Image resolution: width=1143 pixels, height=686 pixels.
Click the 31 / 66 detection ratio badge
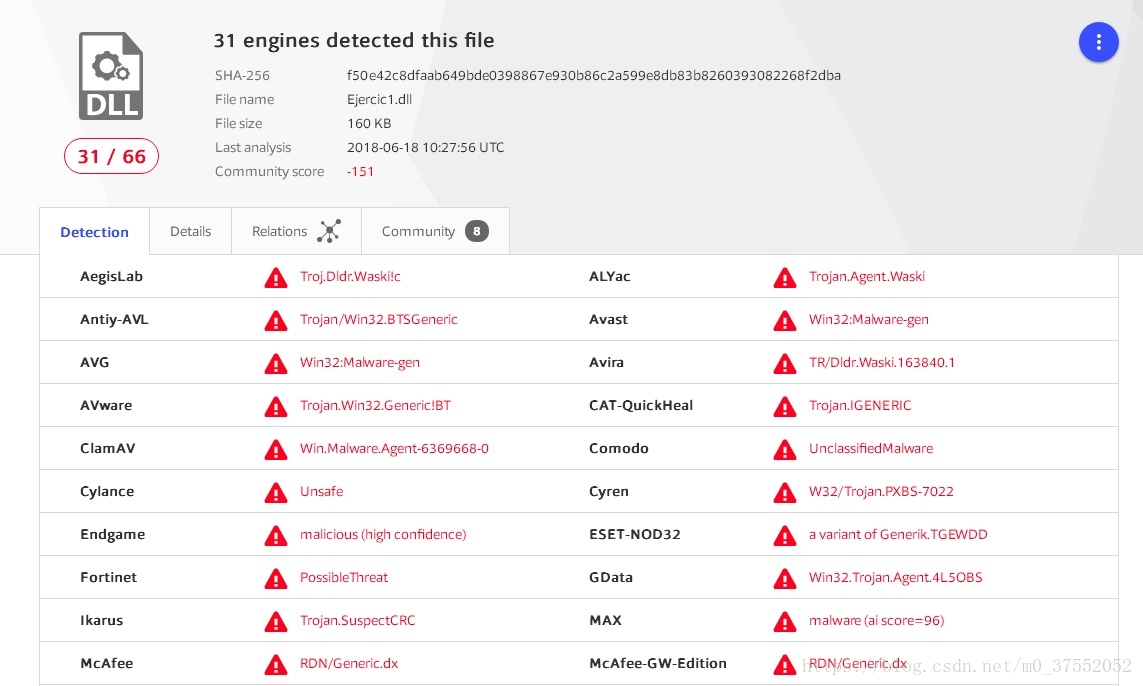point(112,156)
